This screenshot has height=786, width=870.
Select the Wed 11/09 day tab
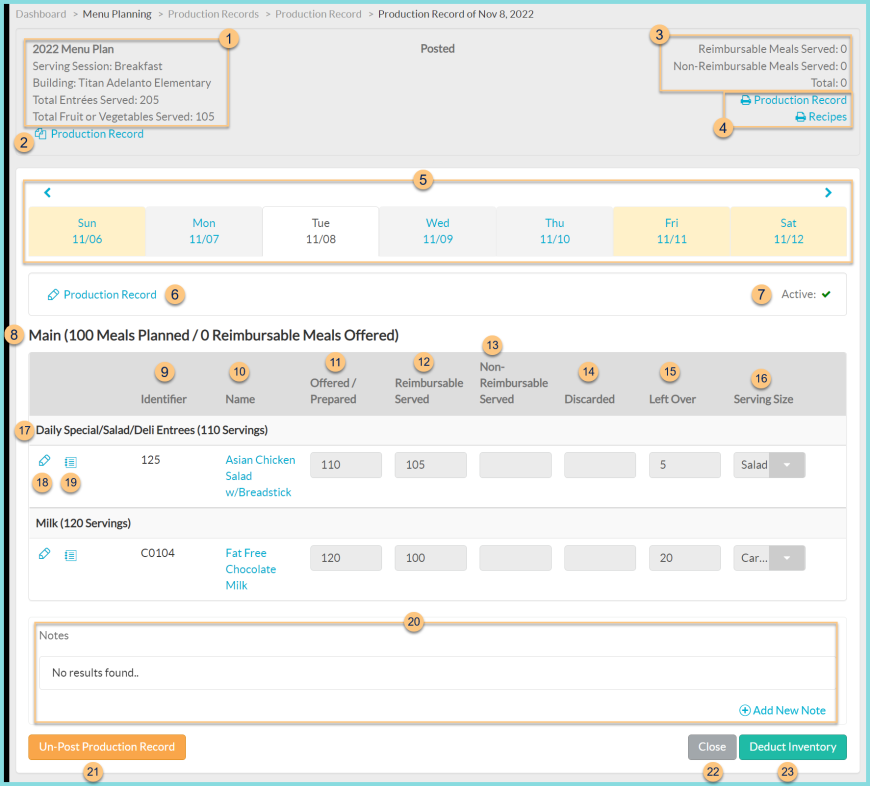coord(437,231)
